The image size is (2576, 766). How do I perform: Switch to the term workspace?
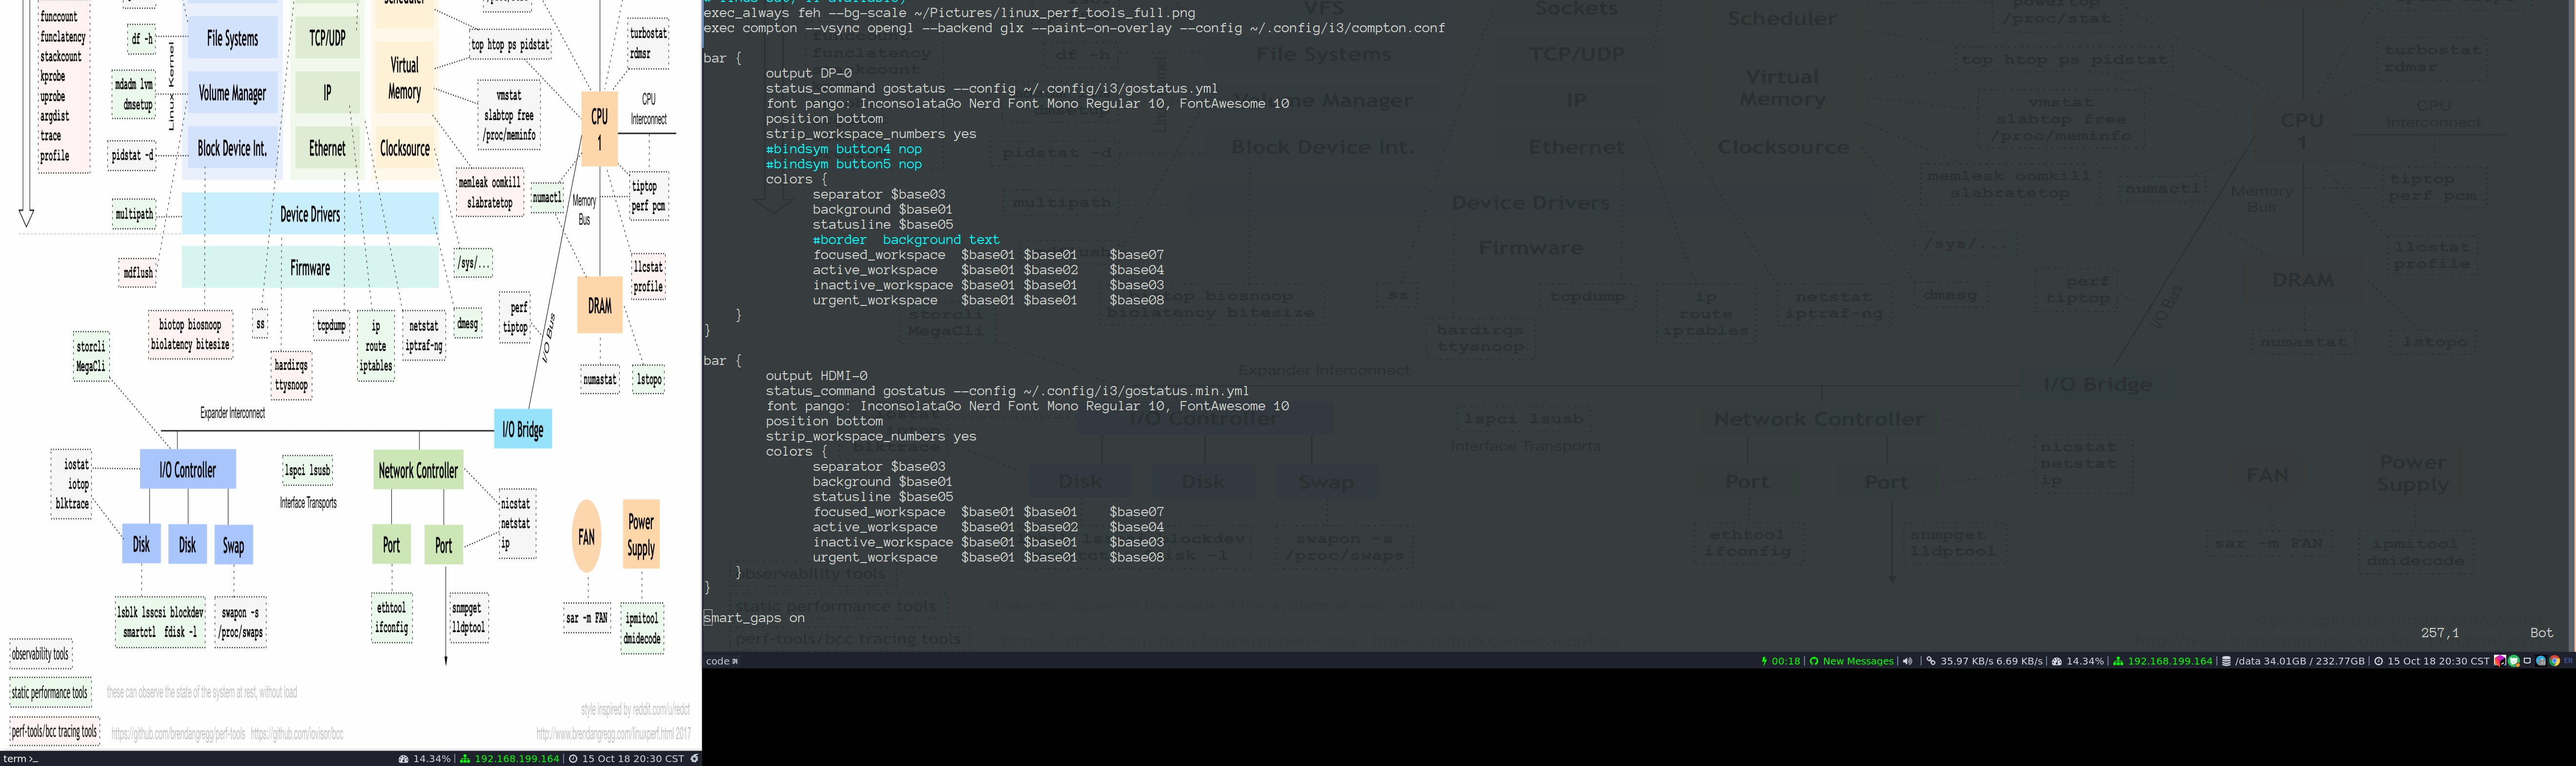[20, 759]
